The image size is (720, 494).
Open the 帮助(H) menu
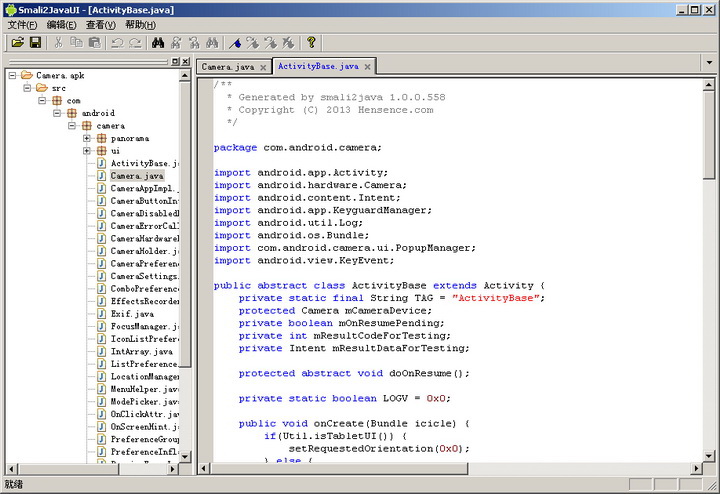tap(140, 24)
